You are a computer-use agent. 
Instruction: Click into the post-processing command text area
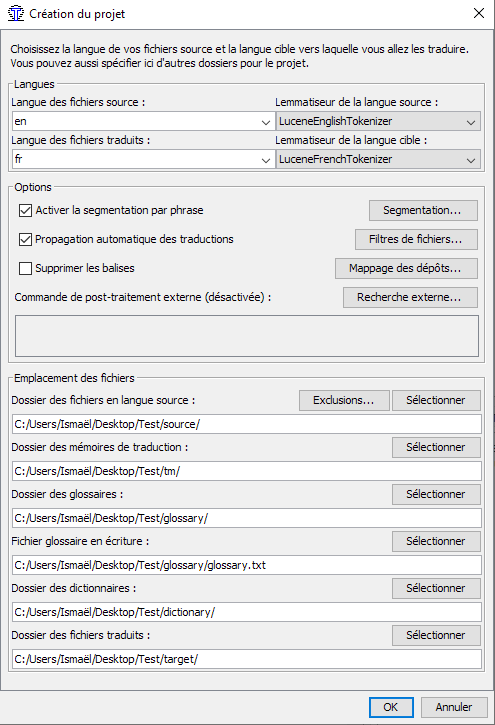(x=247, y=336)
